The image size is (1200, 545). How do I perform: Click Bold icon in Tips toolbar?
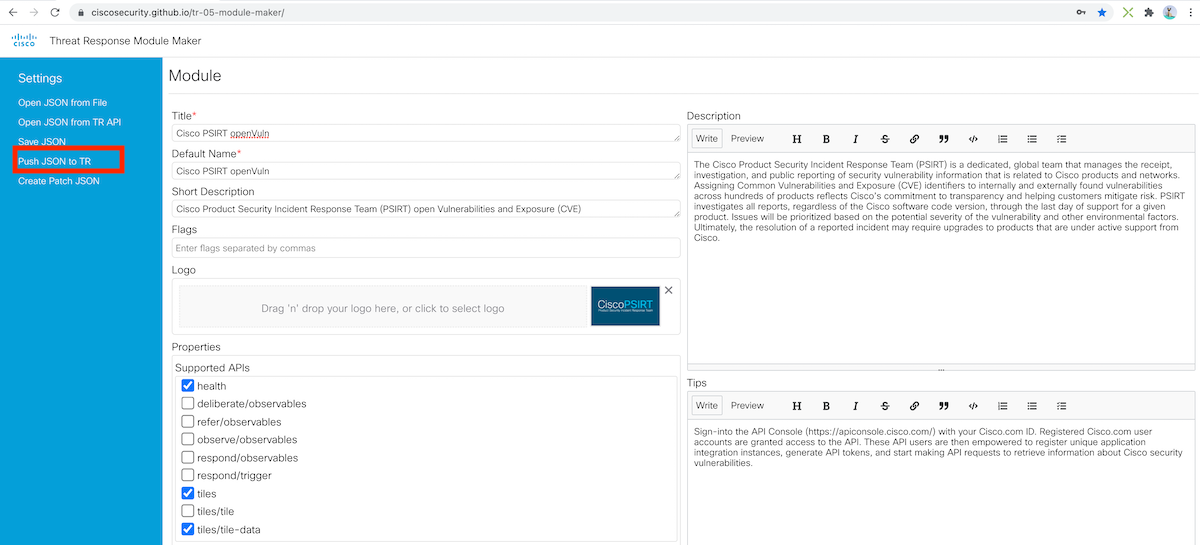pyautogui.click(x=826, y=406)
